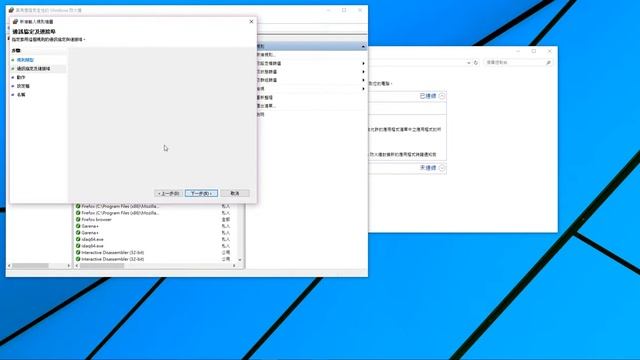Maximize the Control Panel window
This screenshot has height=360, width=640.
coord(533,51)
